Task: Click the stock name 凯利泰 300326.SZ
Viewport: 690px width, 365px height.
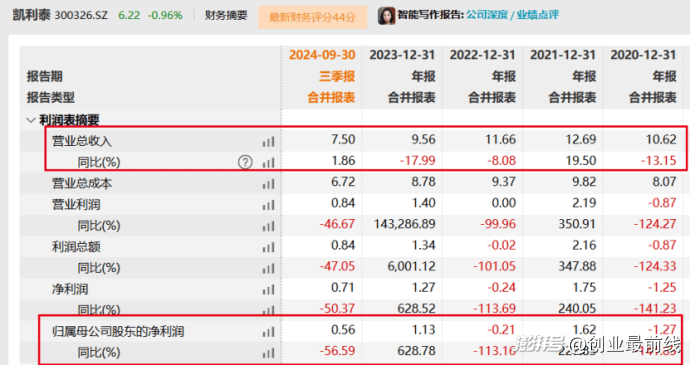Action: point(60,15)
